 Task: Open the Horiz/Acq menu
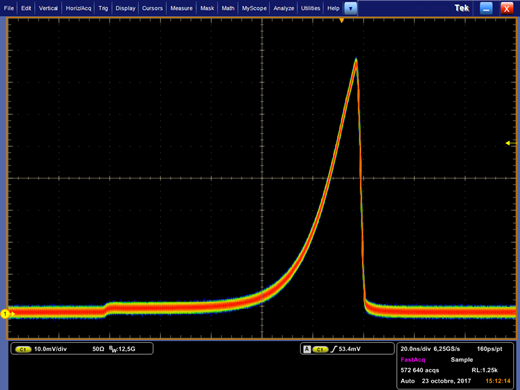tap(78, 8)
